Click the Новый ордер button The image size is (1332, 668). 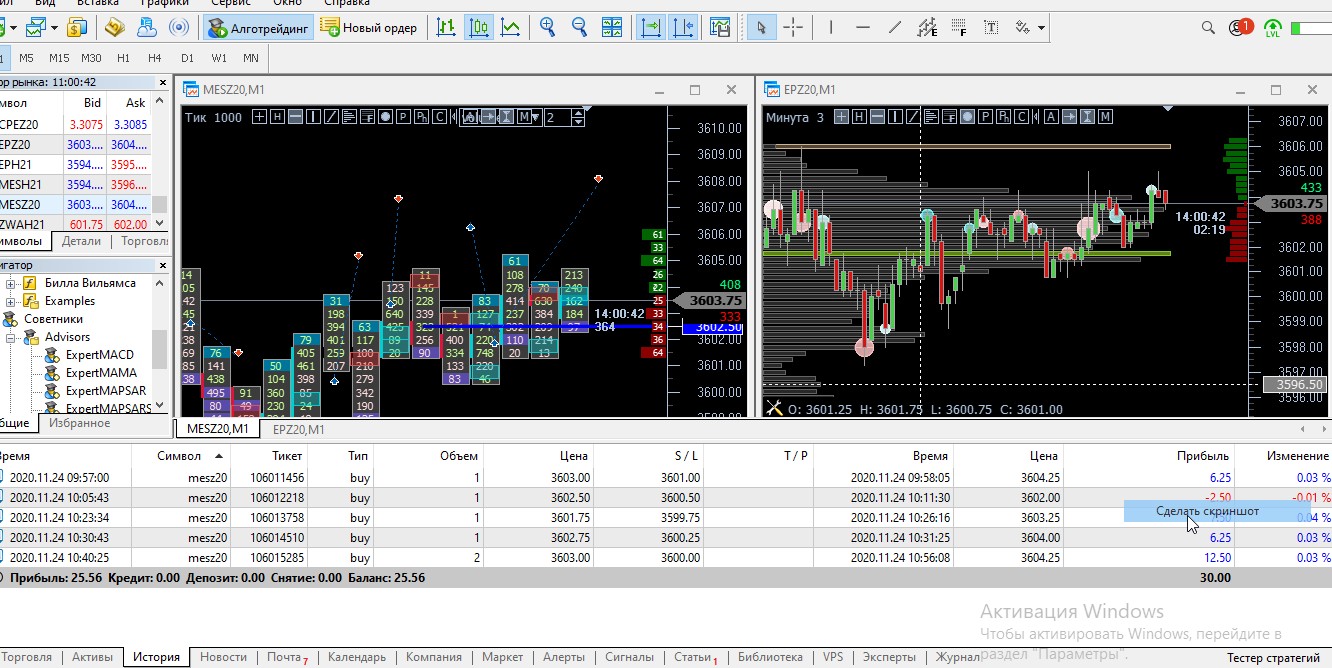[369, 28]
